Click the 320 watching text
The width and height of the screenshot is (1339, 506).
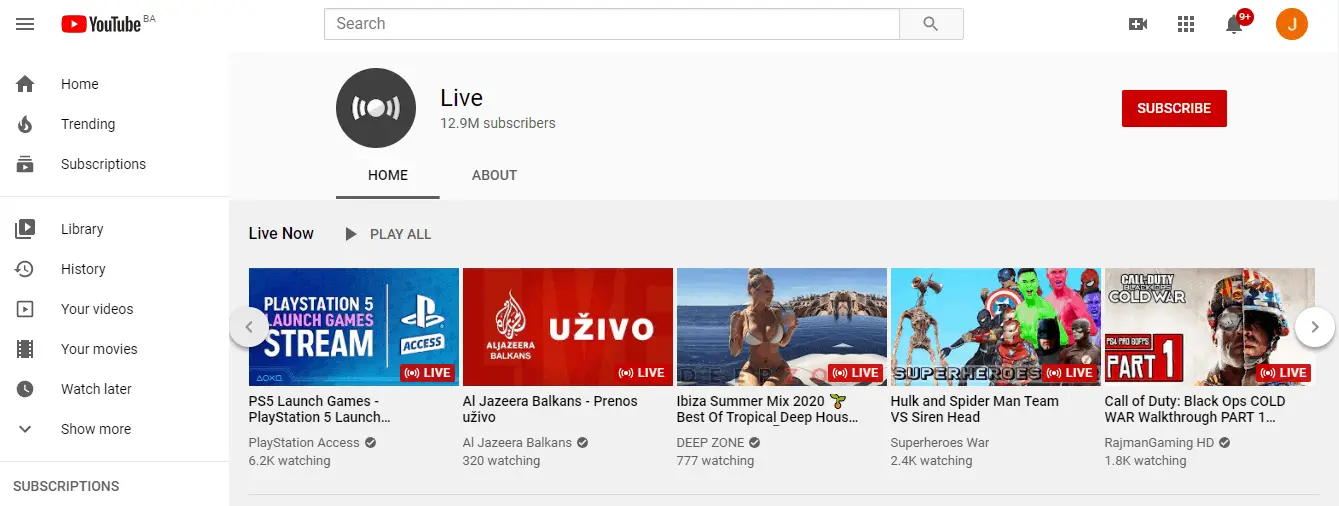pos(501,461)
